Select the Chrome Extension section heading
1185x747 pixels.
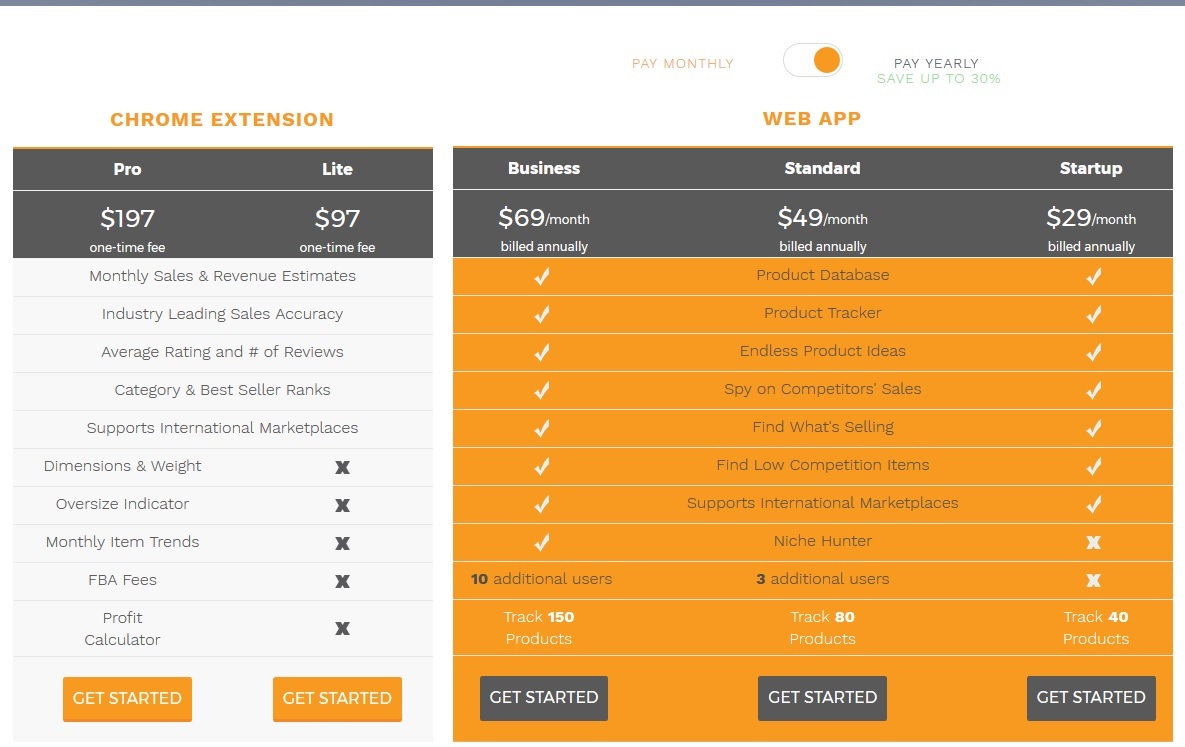tap(222, 120)
